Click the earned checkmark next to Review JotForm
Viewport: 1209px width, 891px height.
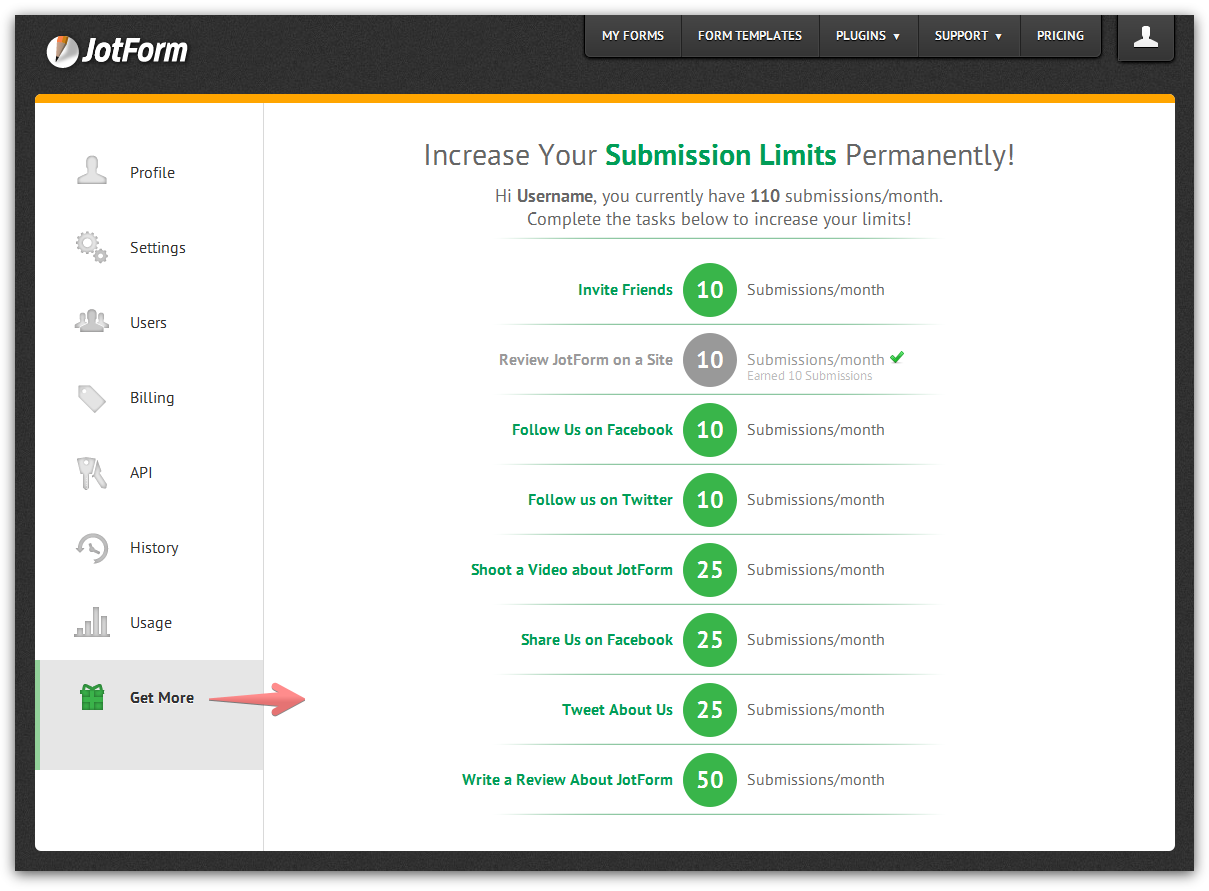click(x=896, y=355)
